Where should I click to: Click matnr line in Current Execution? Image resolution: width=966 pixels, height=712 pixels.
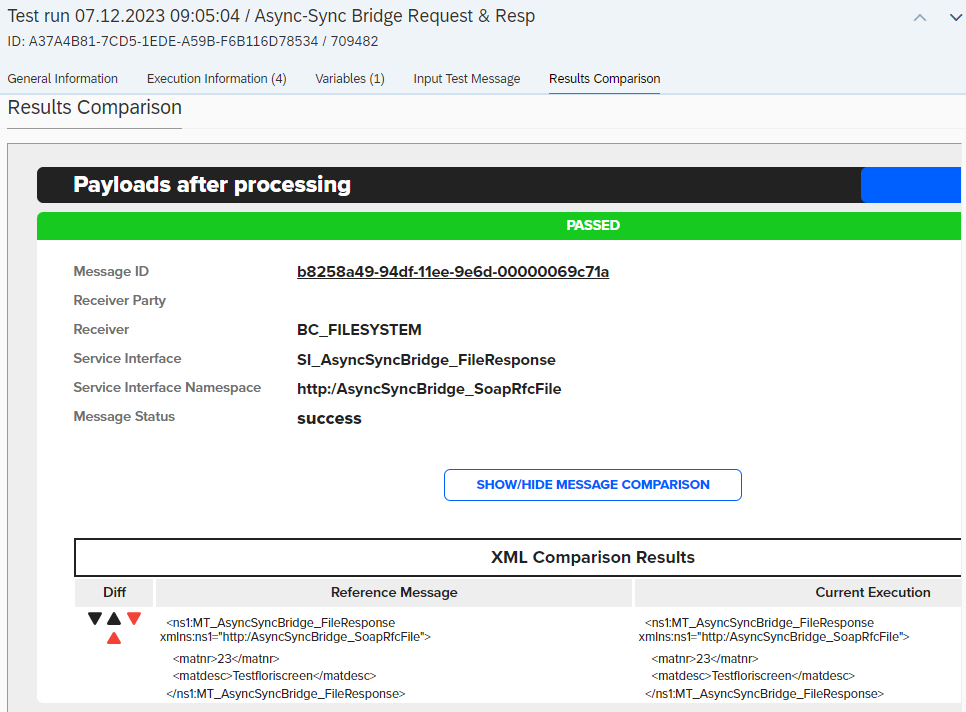(x=705, y=659)
